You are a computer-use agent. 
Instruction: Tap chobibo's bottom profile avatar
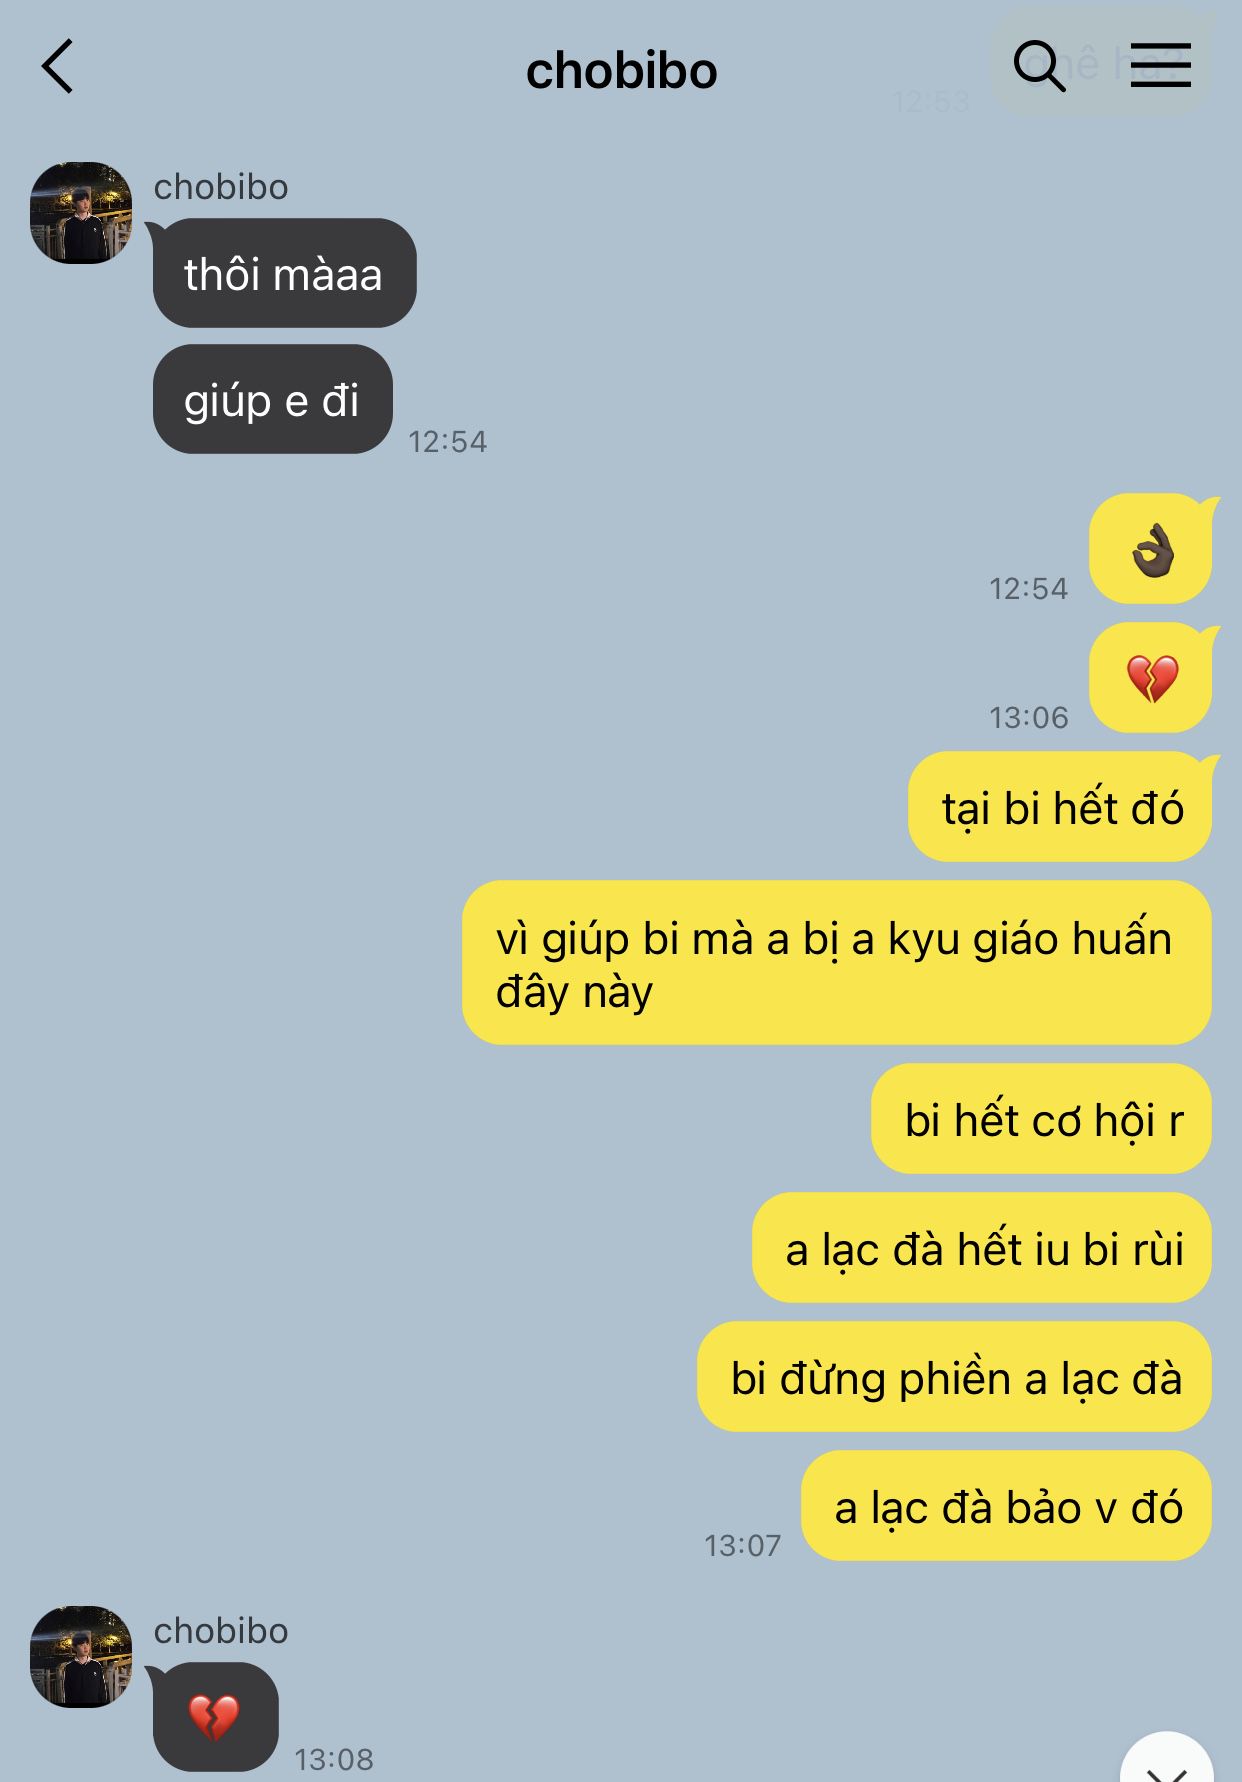pos(81,1657)
